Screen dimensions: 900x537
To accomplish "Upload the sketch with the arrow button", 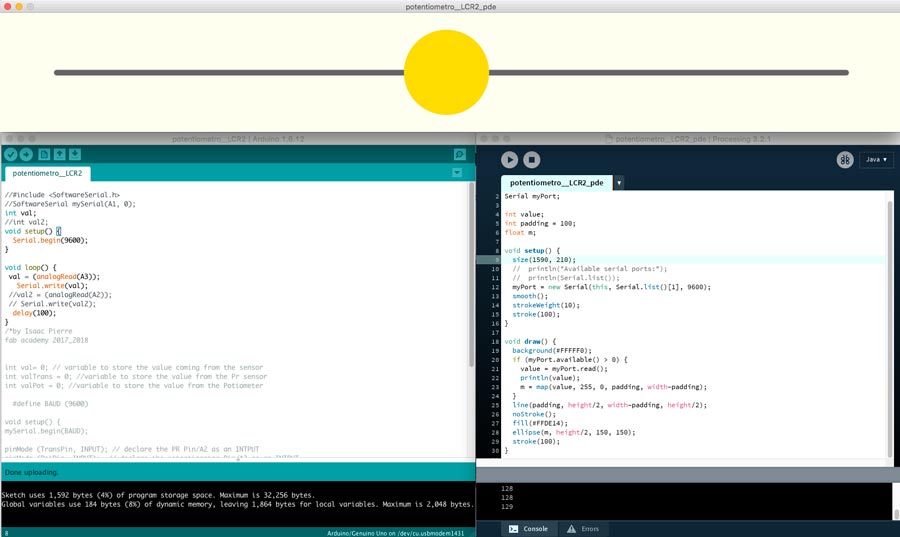I will 26,155.
